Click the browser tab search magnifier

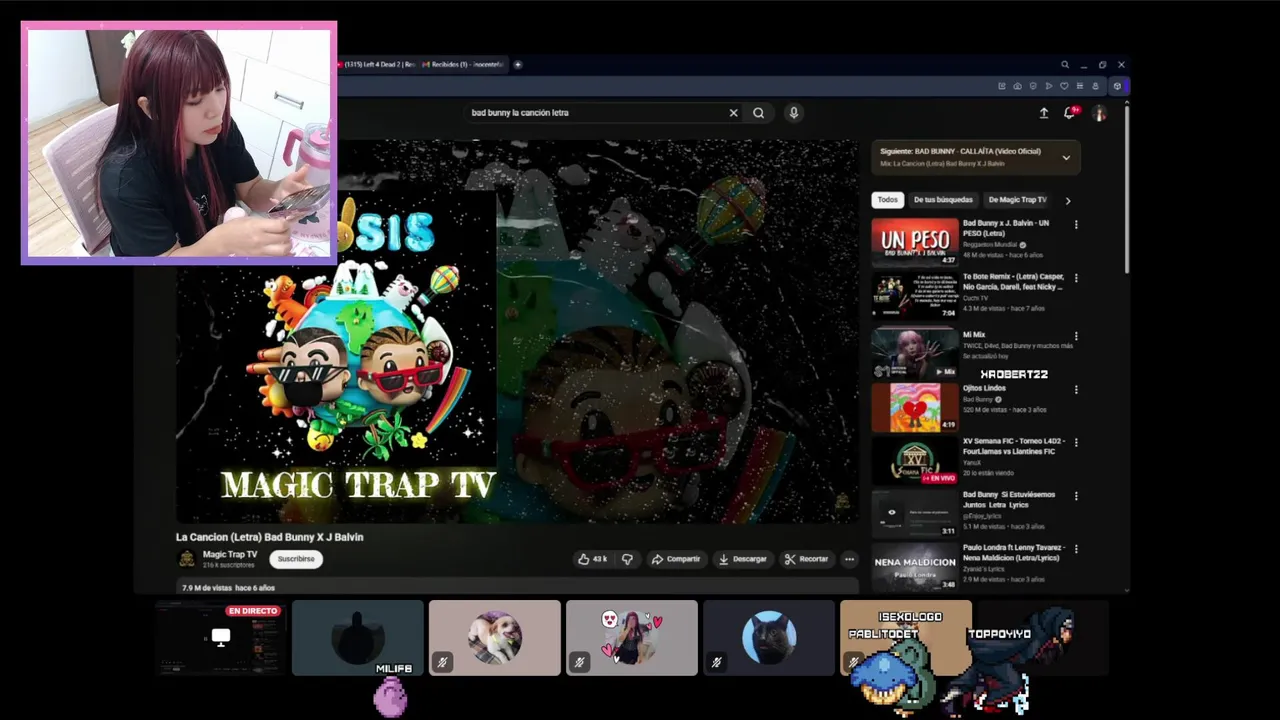[x=1065, y=65]
